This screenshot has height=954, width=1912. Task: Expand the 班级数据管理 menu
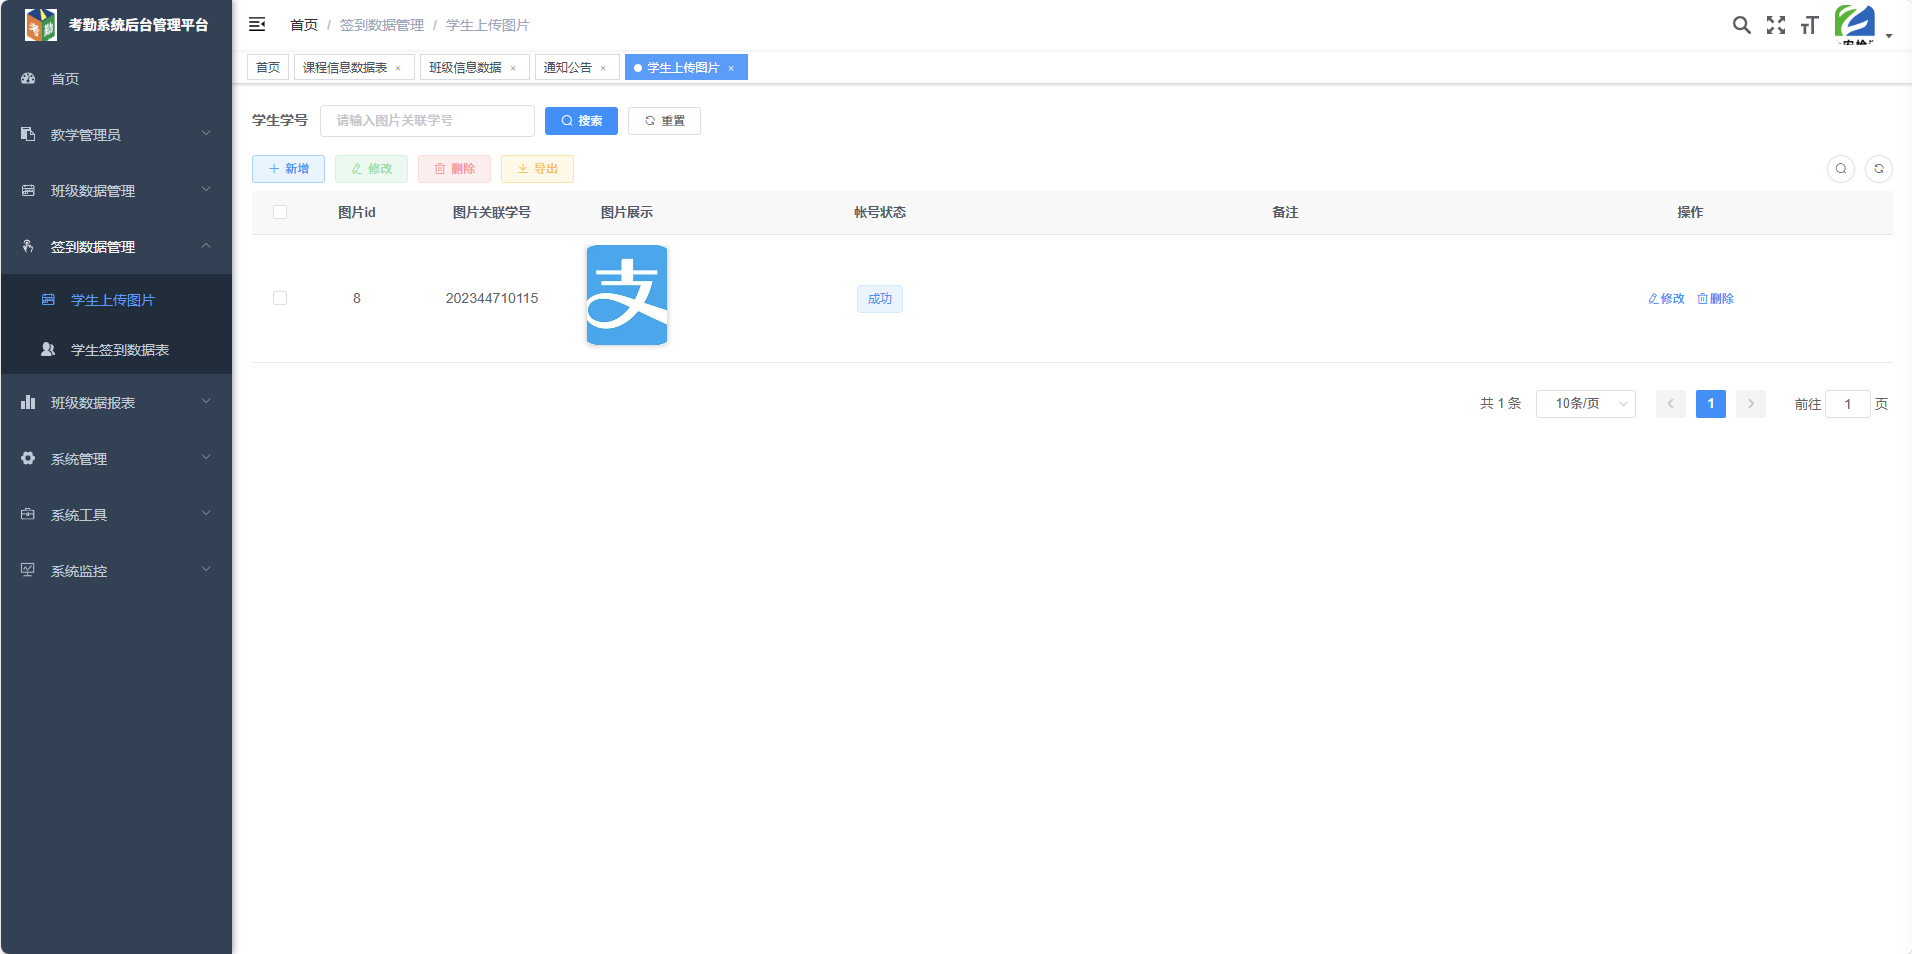(206, 189)
